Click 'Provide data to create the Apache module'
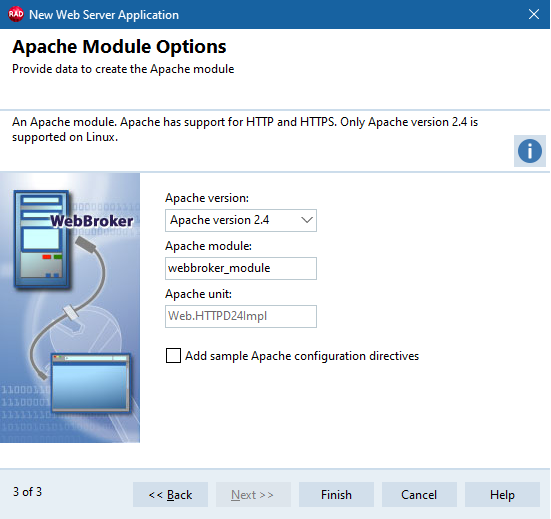This screenshot has width=551, height=519. [x=123, y=69]
